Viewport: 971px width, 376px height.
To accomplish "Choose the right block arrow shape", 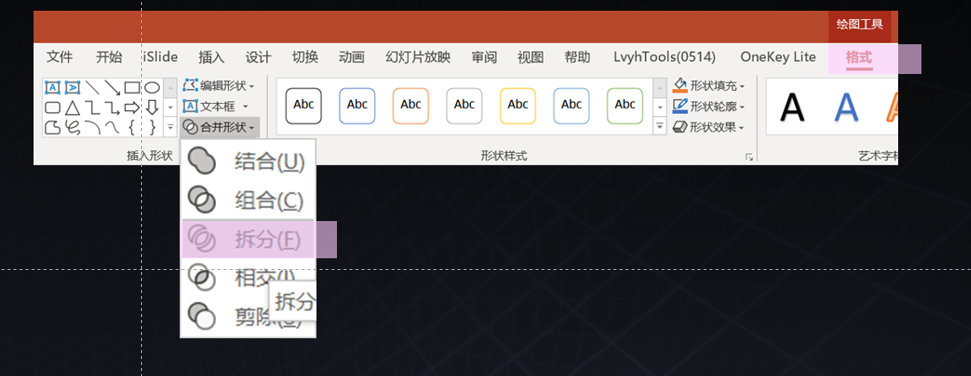I will click(132, 108).
